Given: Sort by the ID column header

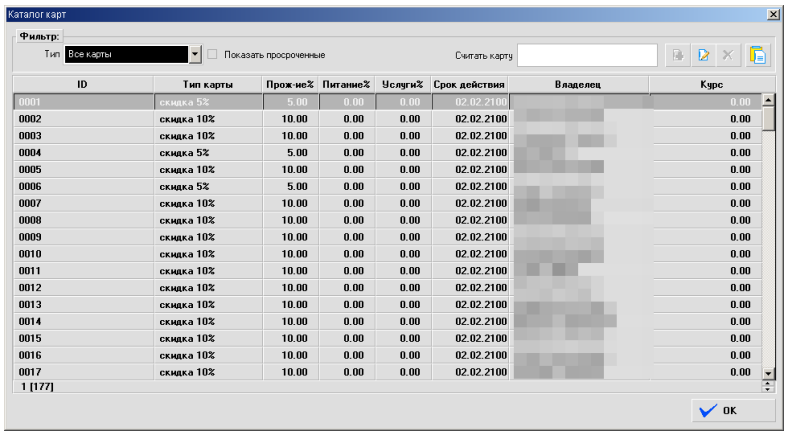Looking at the screenshot, I should tap(84, 85).
